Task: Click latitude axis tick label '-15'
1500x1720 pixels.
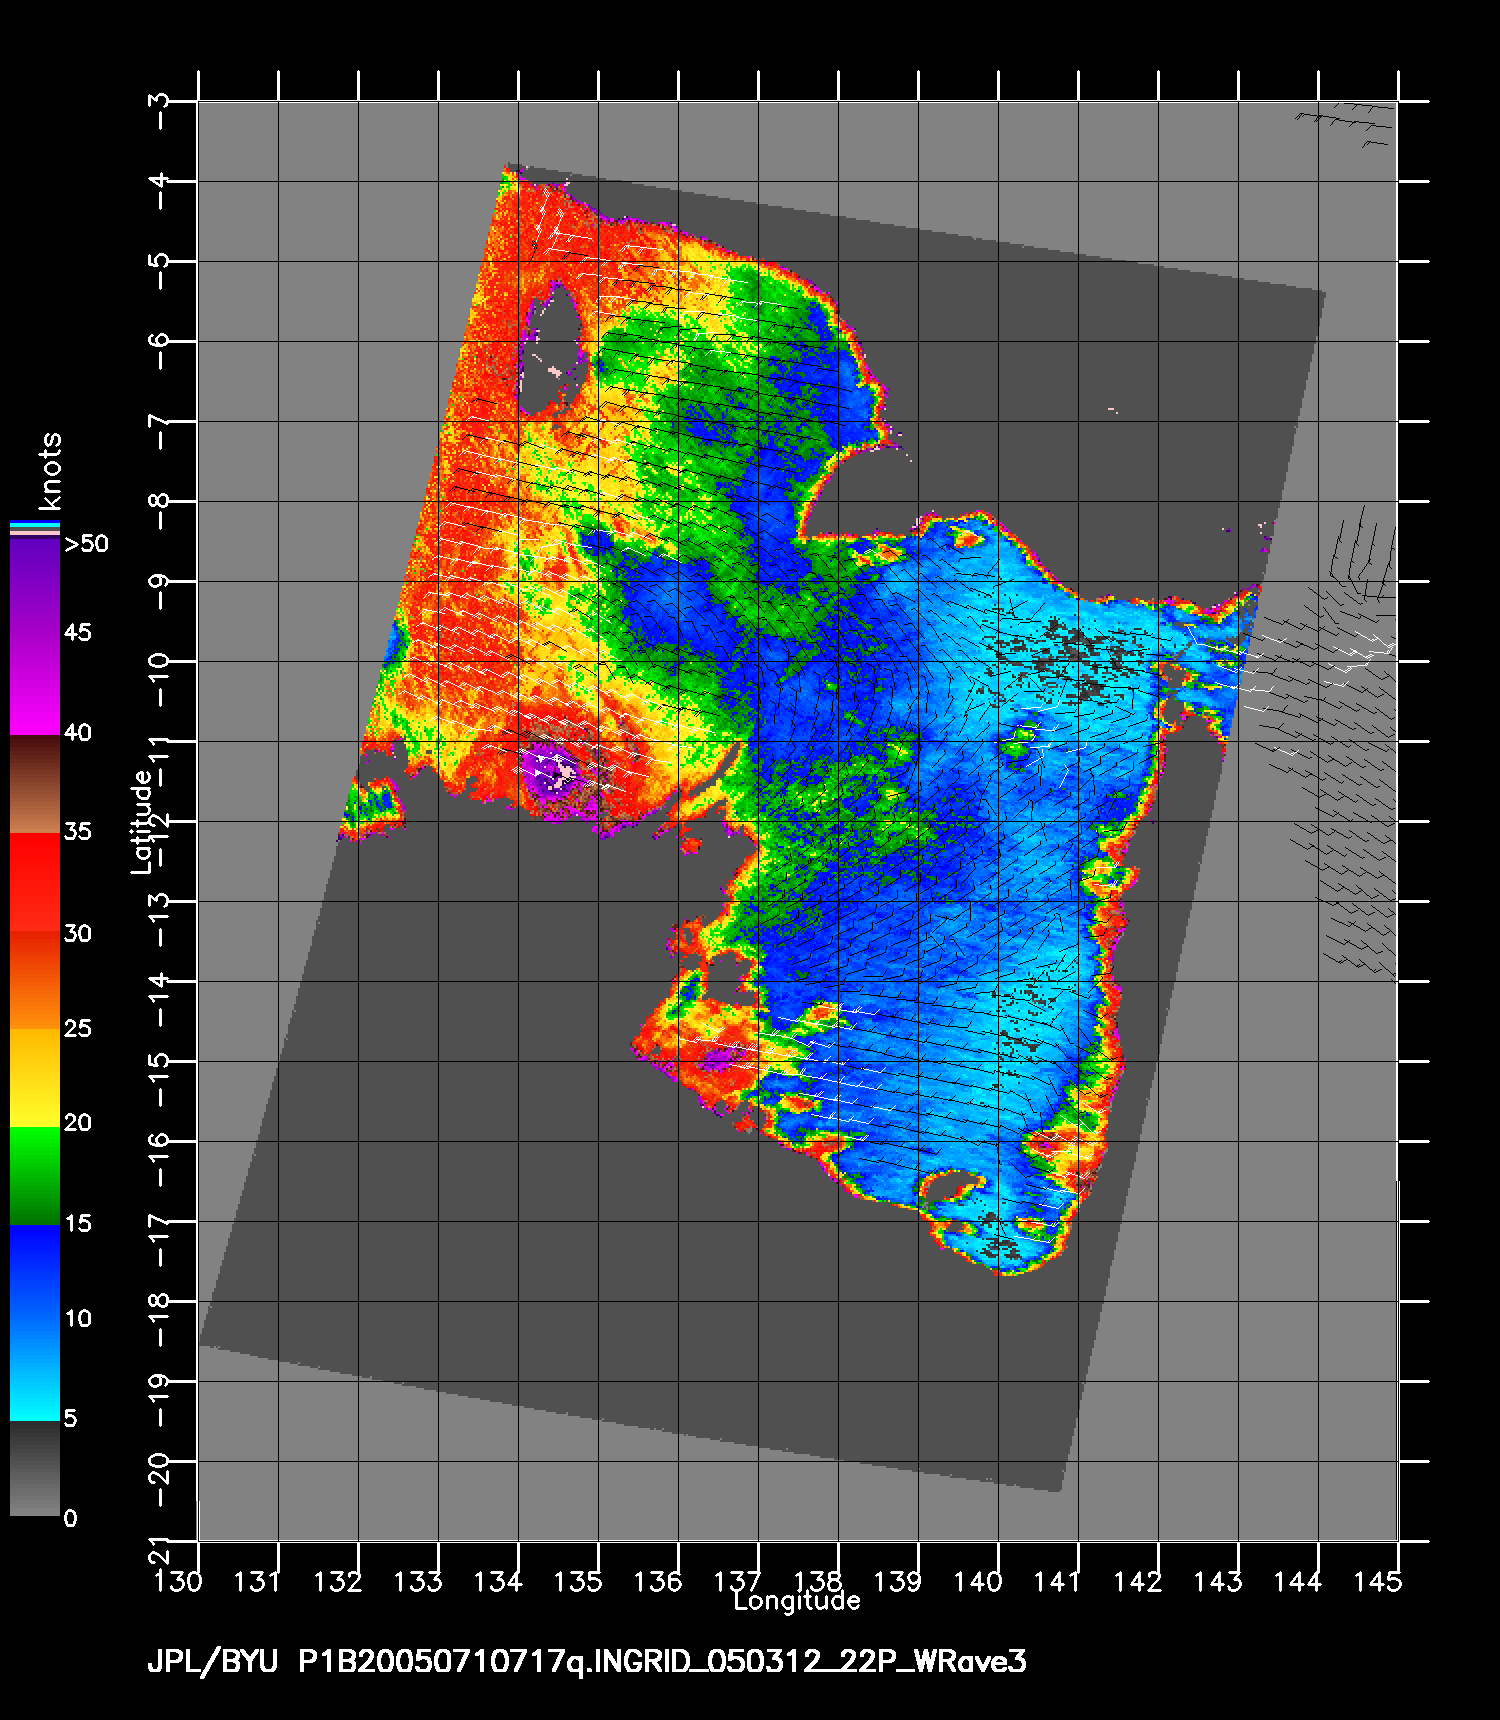Action: tap(158, 1077)
